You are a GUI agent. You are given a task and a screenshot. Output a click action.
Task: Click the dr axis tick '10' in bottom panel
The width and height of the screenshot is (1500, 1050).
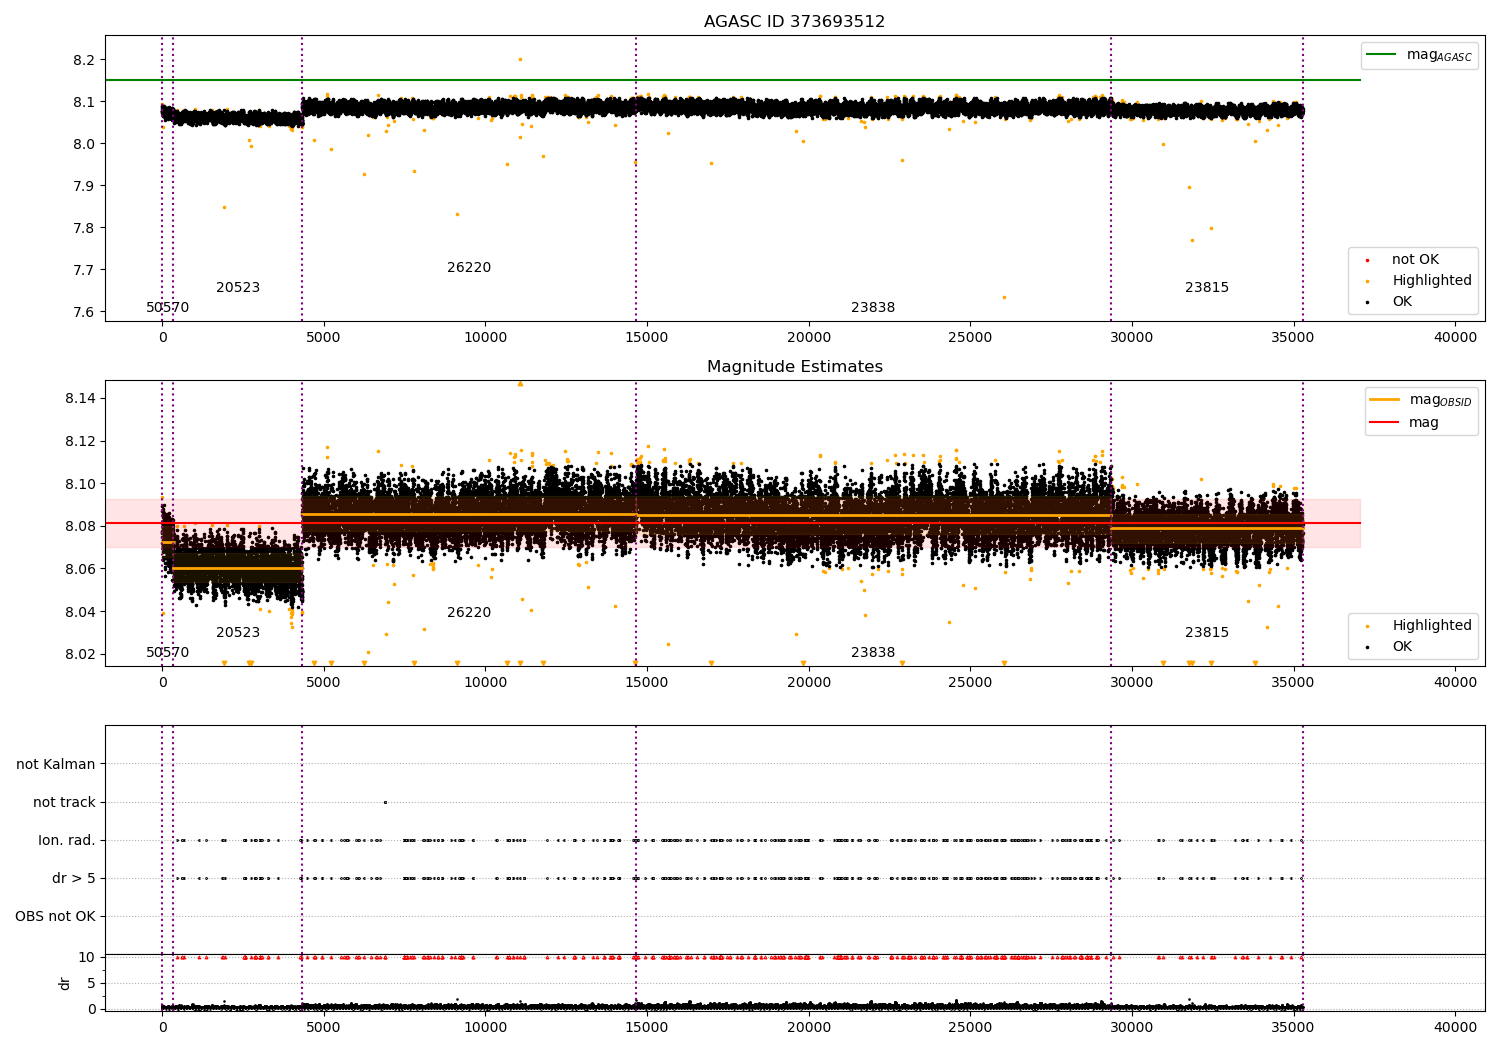pyautogui.click(x=87, y=957)
